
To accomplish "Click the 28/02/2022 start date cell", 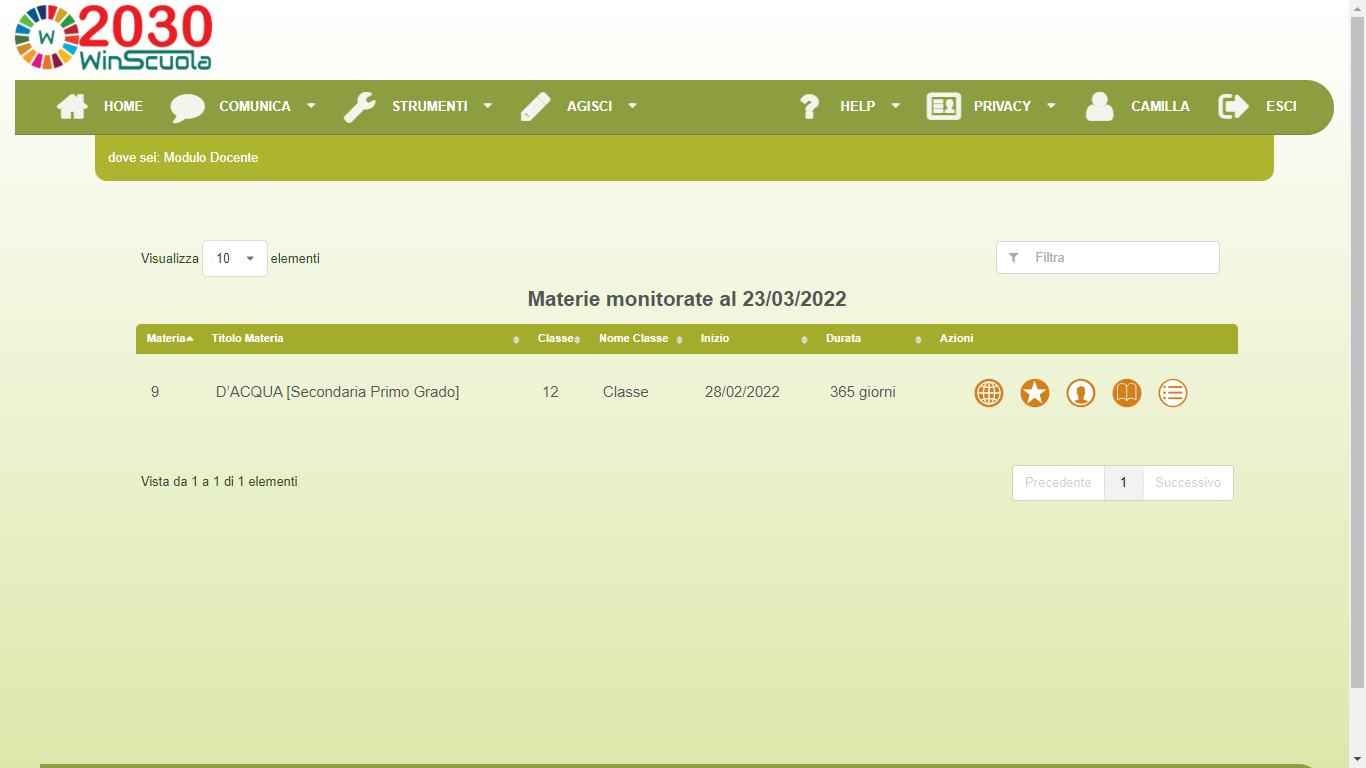I will point(742,392).
